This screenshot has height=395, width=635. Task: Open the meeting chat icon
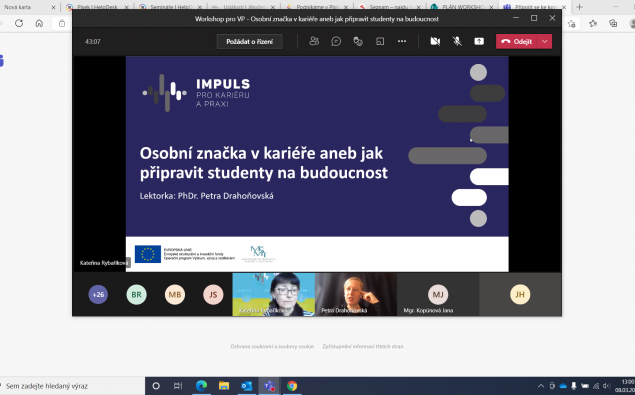click(x=336, y=41)
